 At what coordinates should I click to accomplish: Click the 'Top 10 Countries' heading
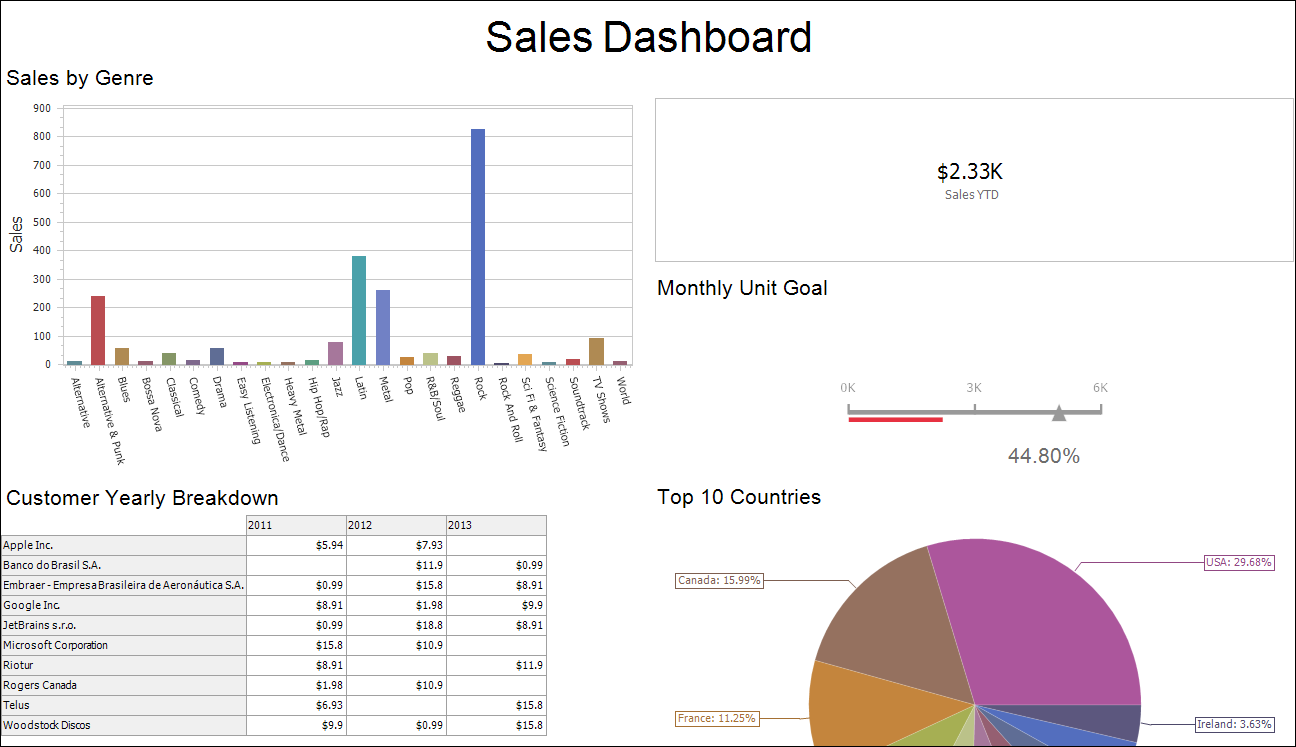(739, 497)
